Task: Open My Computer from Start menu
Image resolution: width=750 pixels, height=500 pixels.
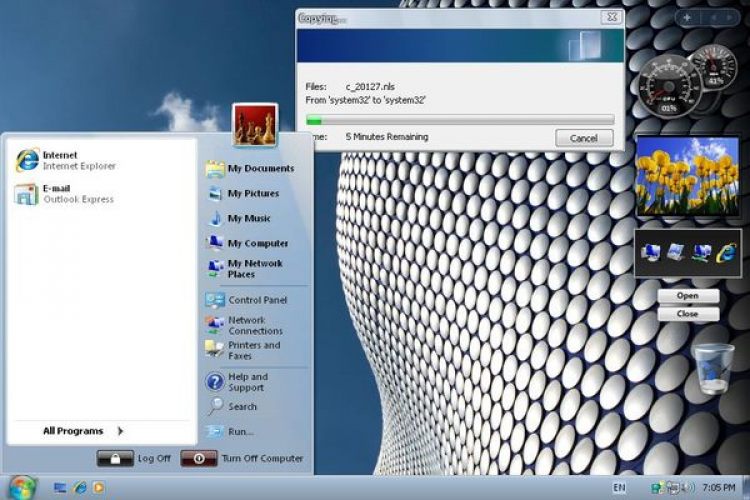Action: pos(247,243)
